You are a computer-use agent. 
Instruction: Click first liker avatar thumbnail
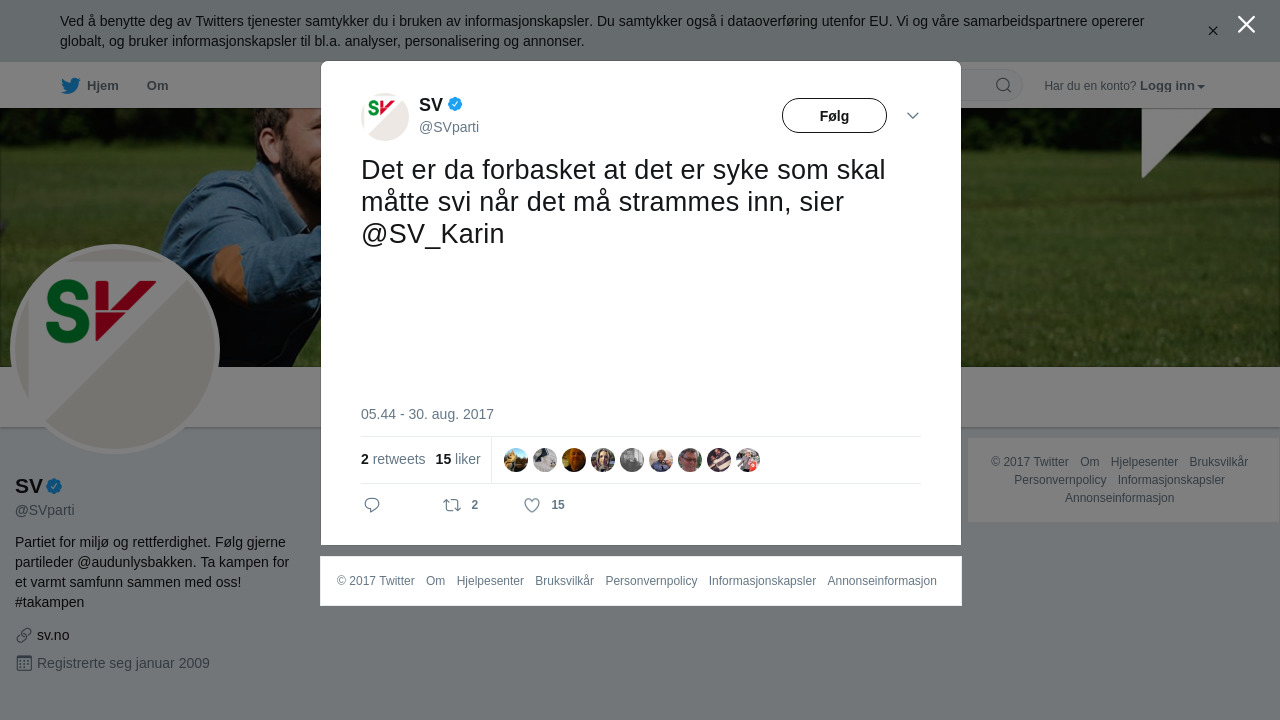[516, 460]
